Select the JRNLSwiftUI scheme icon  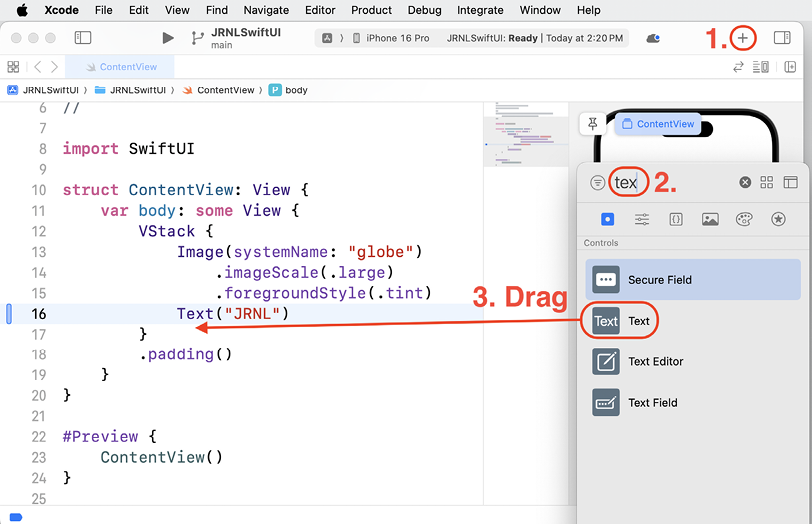(x=327, y=38)
